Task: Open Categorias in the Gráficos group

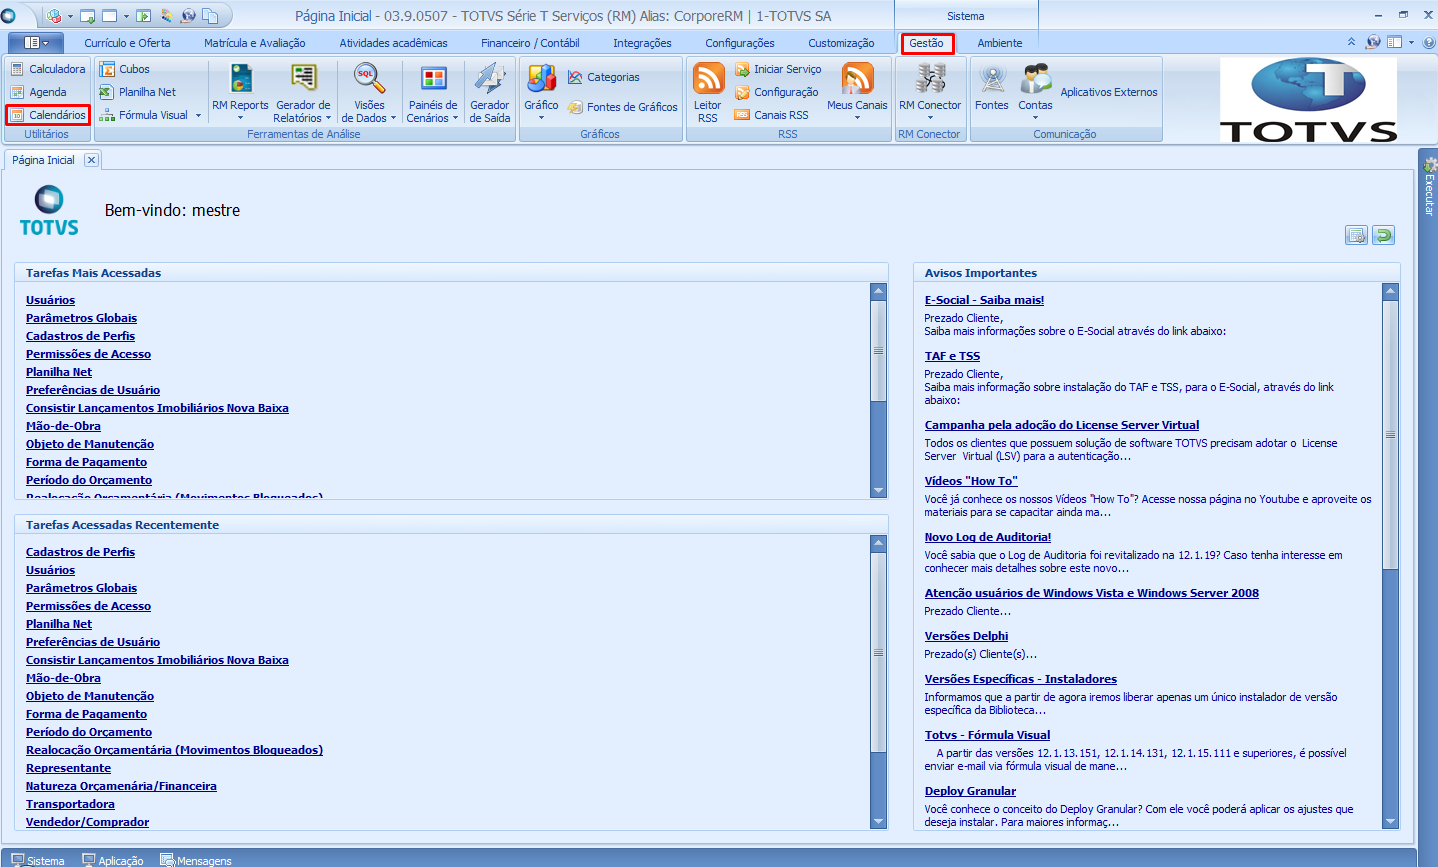Action: [x=604, y=77]
